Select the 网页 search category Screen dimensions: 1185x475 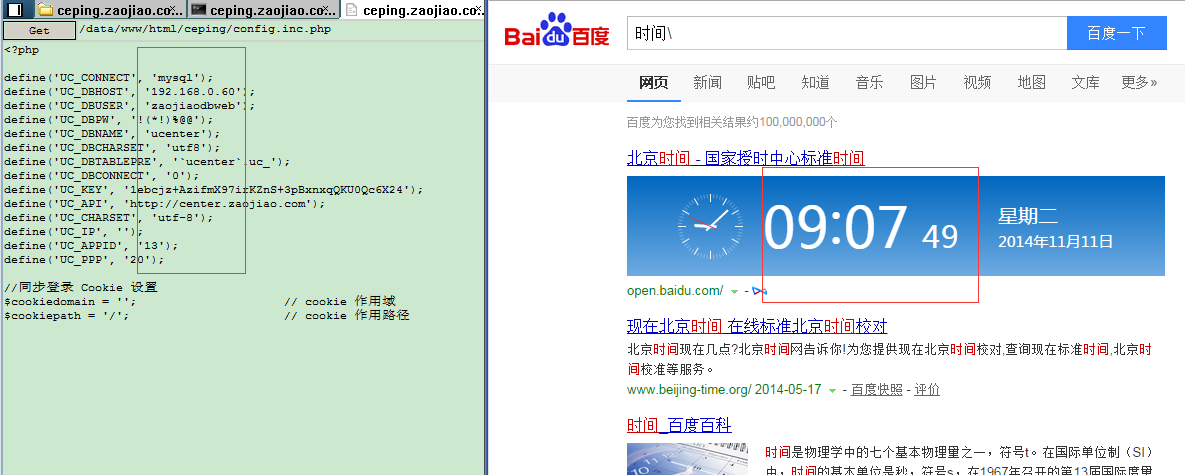pos(654,82)
